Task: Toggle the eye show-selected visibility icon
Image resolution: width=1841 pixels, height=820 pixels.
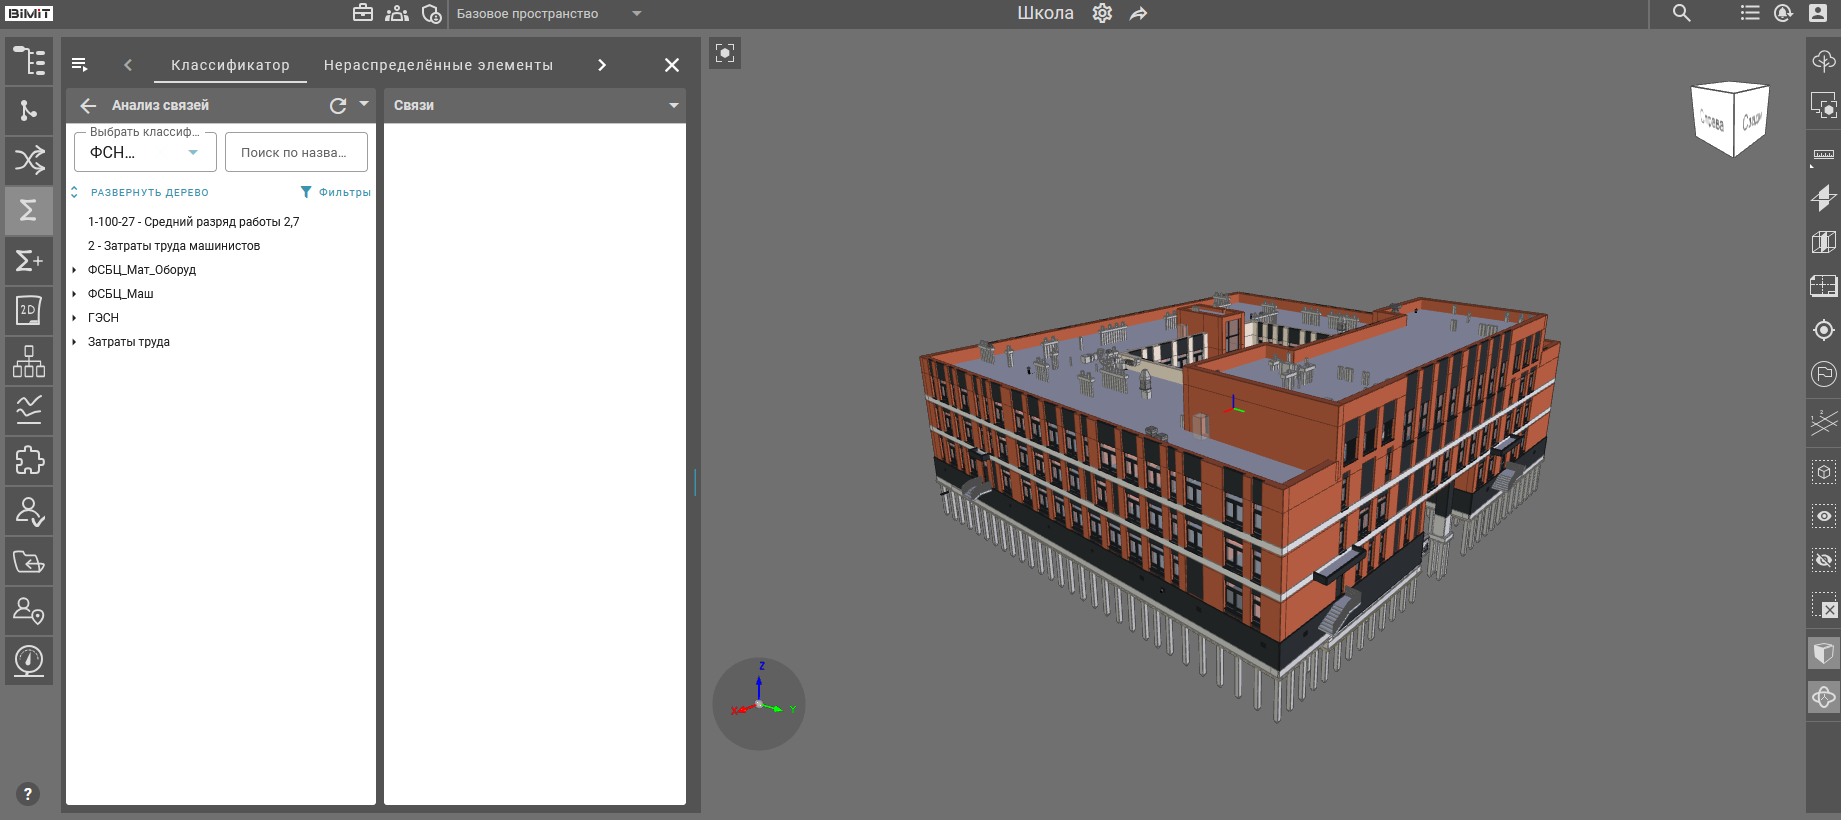Action: tap(1823, 516)
